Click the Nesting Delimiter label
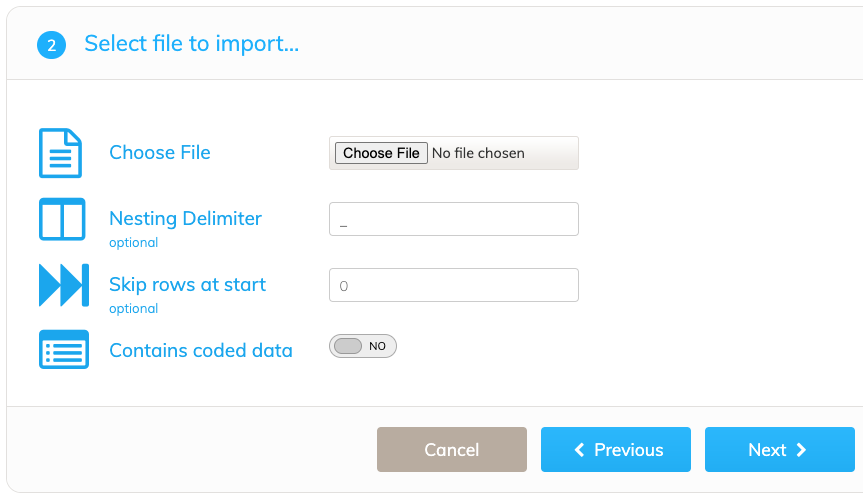This screenshot has width=863, height=496. coord(185,219)
